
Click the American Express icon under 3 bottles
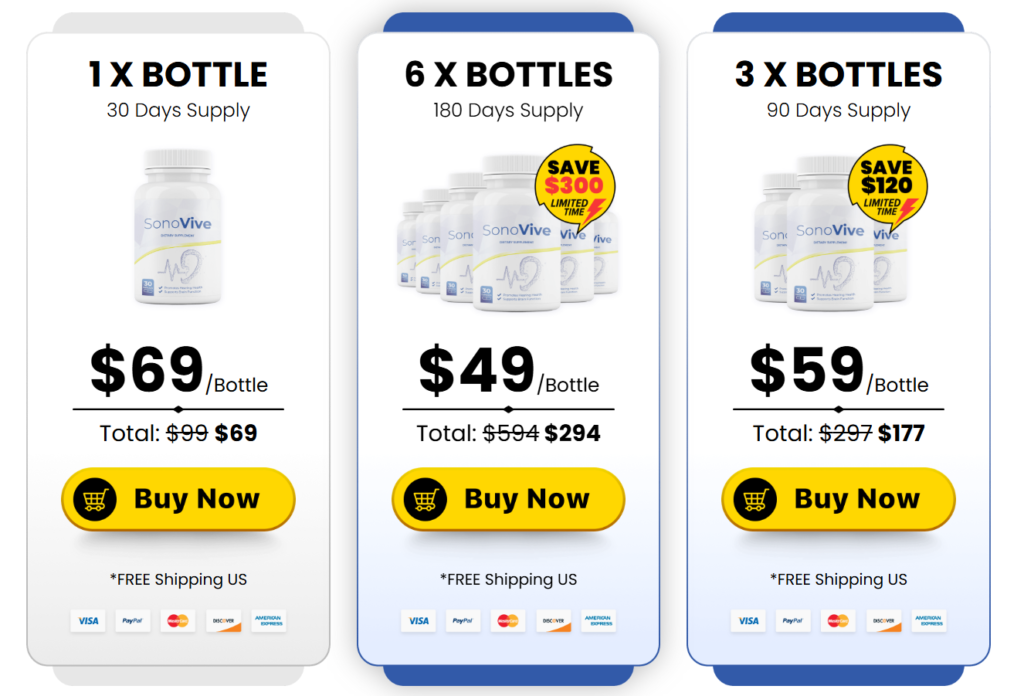click(928, 621)
